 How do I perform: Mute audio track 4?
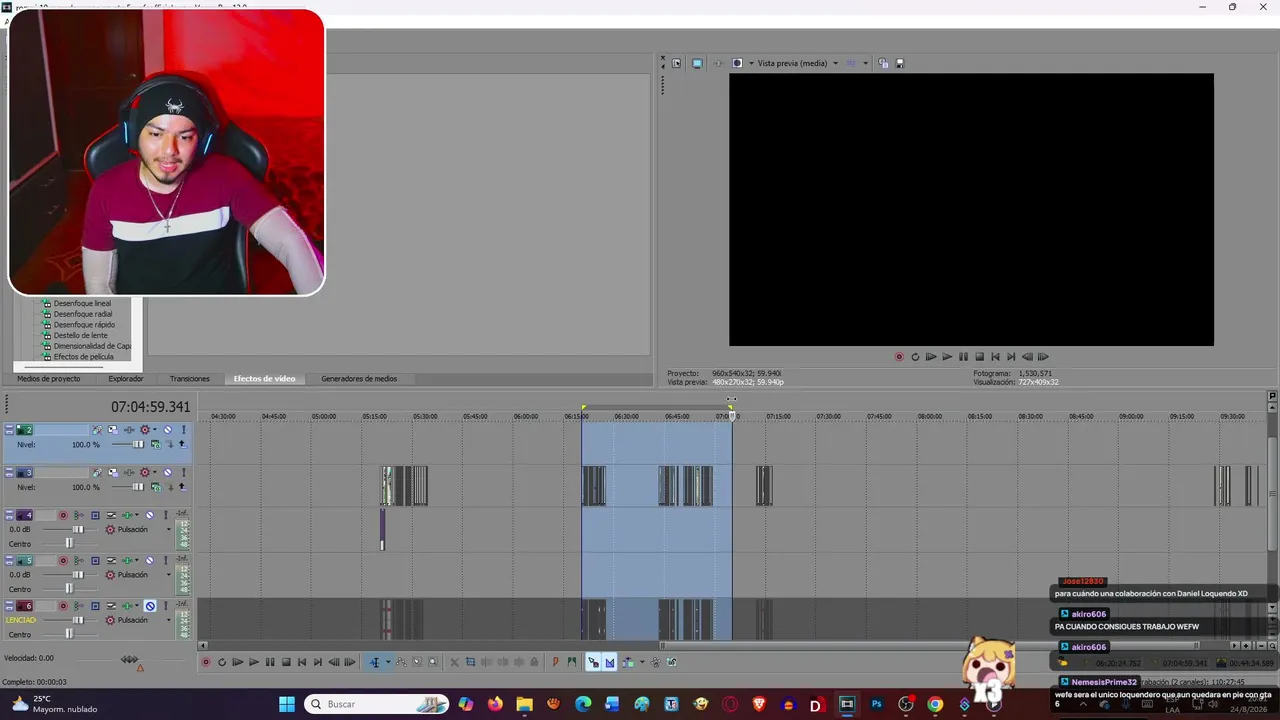tap(149, 516)
